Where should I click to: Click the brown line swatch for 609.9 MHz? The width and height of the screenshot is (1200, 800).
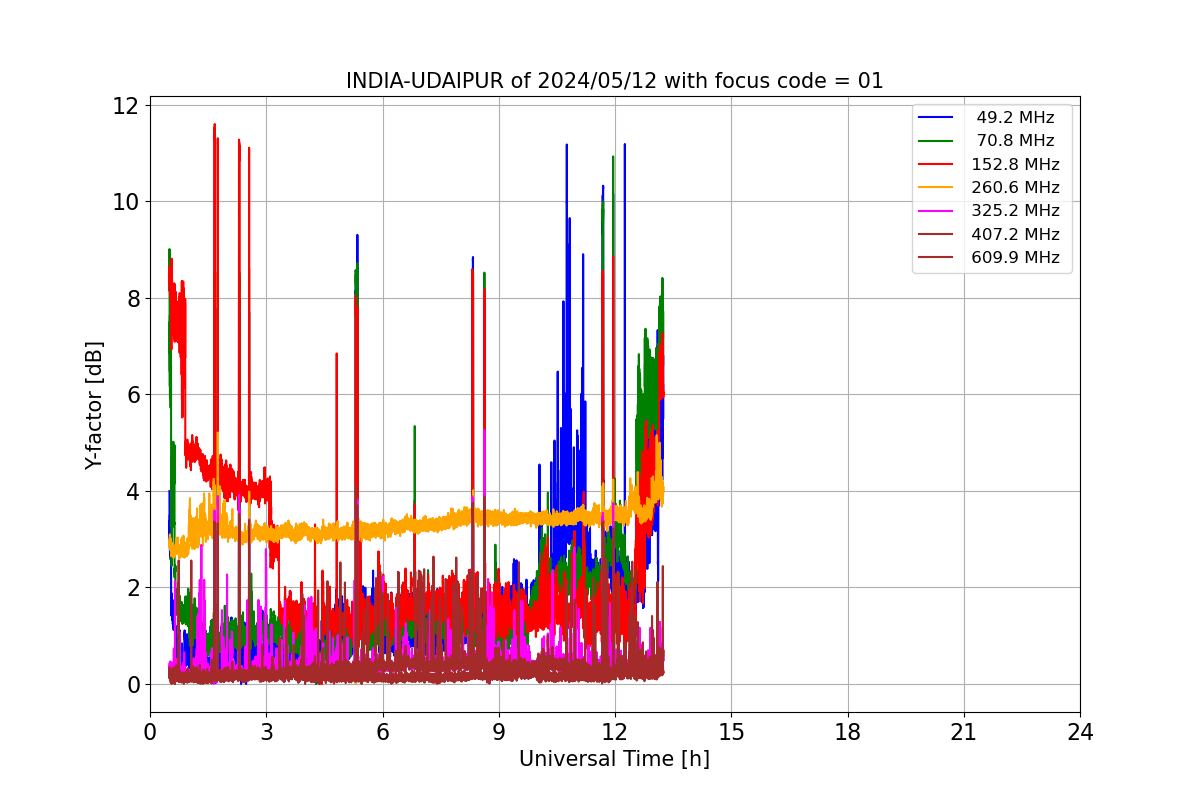pos(935,257)
